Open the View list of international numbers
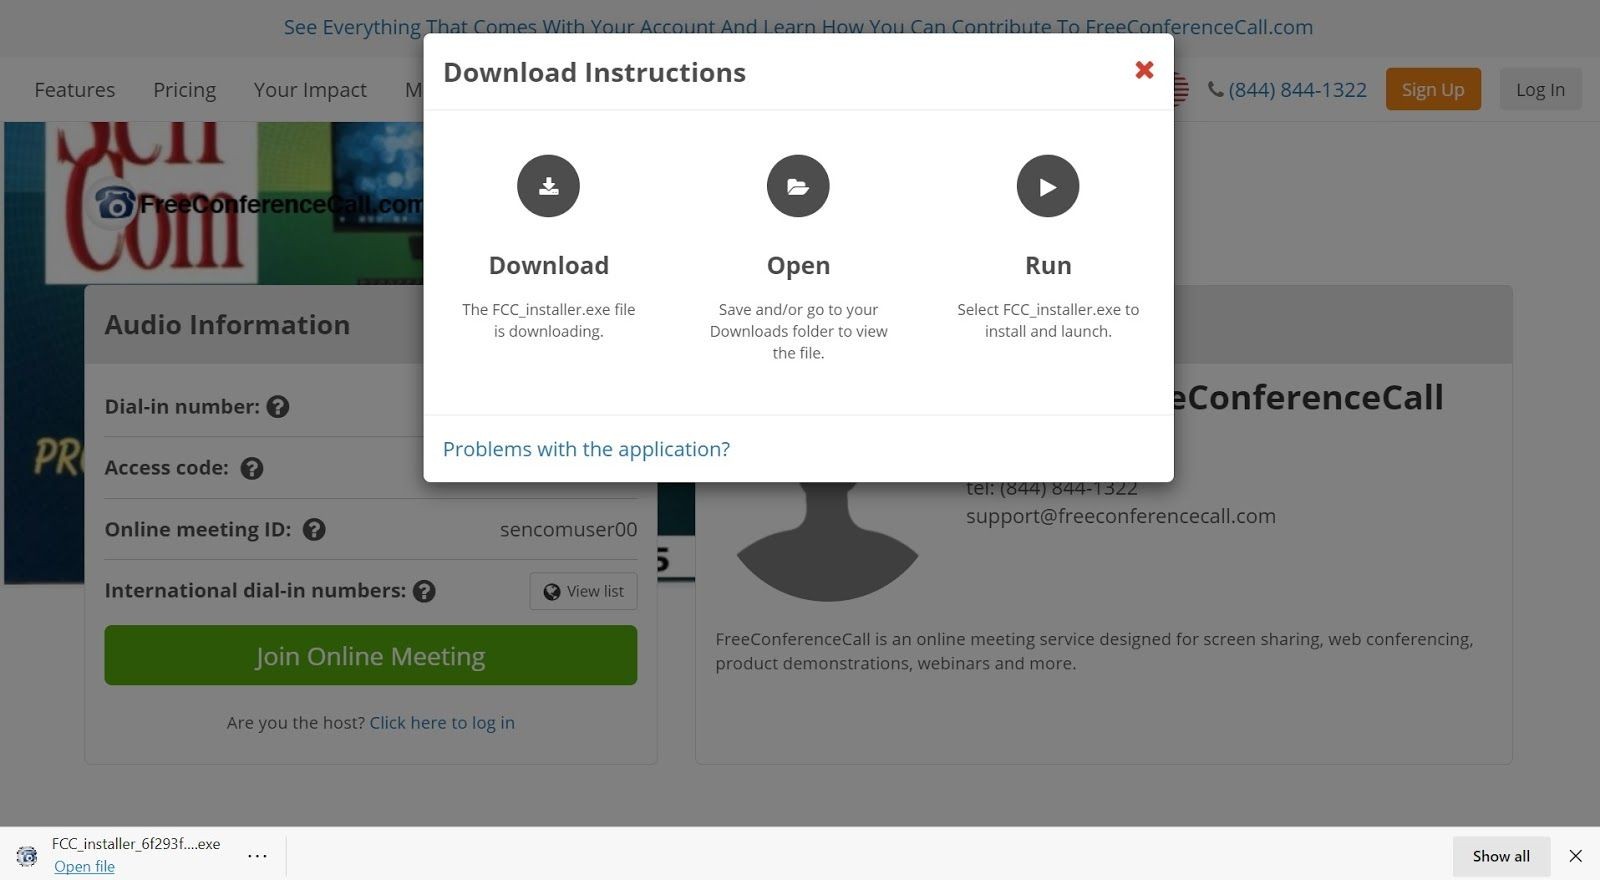The image size is (1600, 880). click(583, 591)
